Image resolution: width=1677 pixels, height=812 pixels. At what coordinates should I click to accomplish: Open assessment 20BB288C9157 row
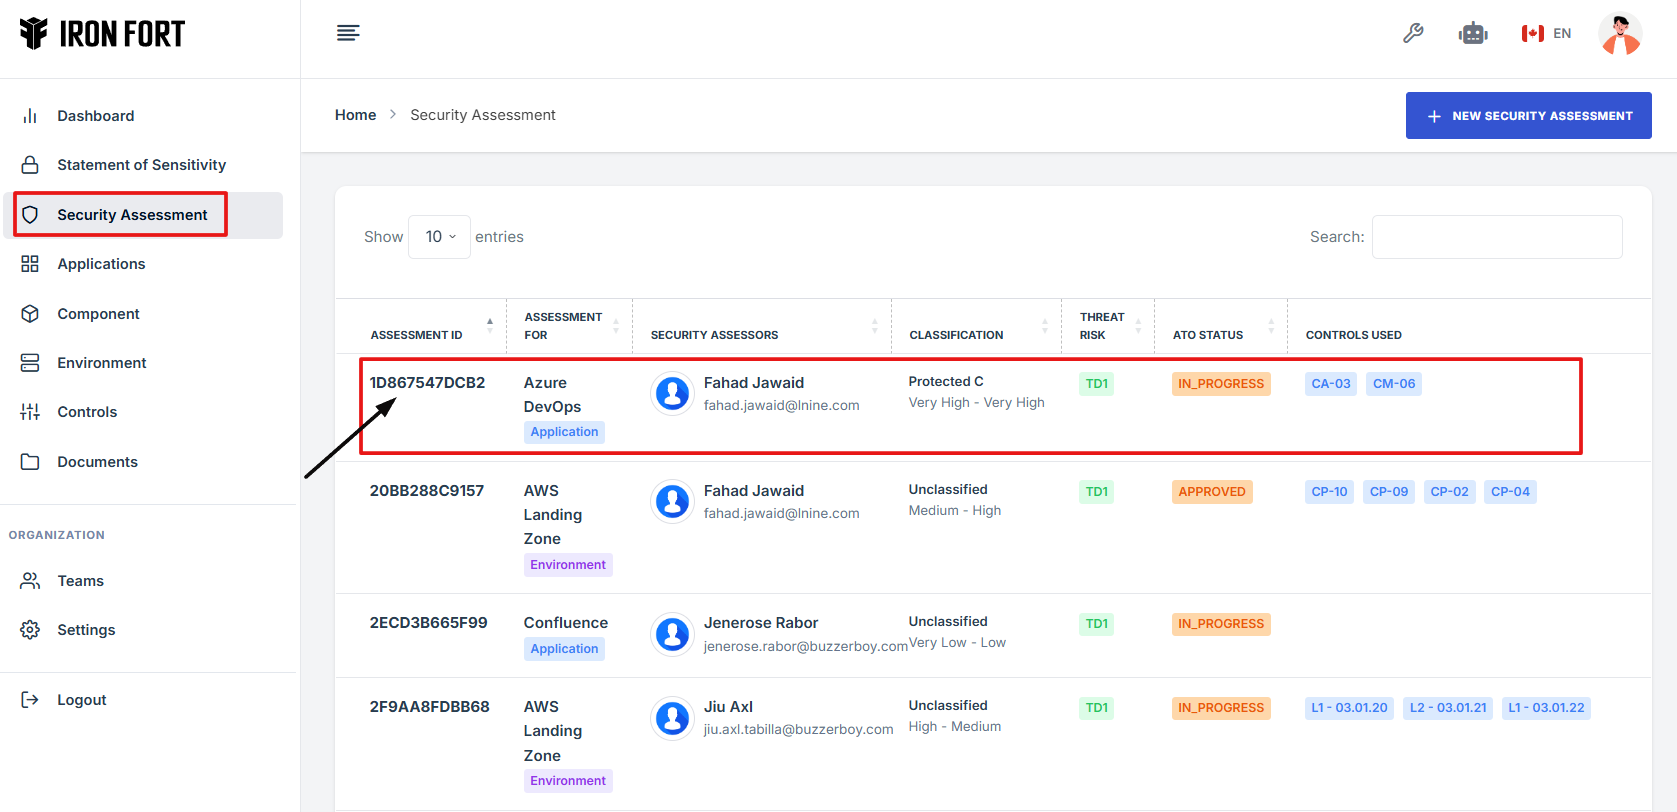point(427,491)
